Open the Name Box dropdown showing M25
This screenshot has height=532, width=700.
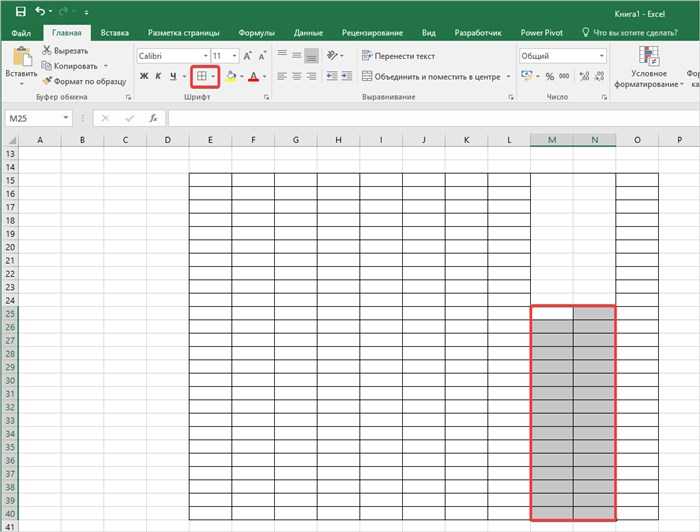coord(66,118)
